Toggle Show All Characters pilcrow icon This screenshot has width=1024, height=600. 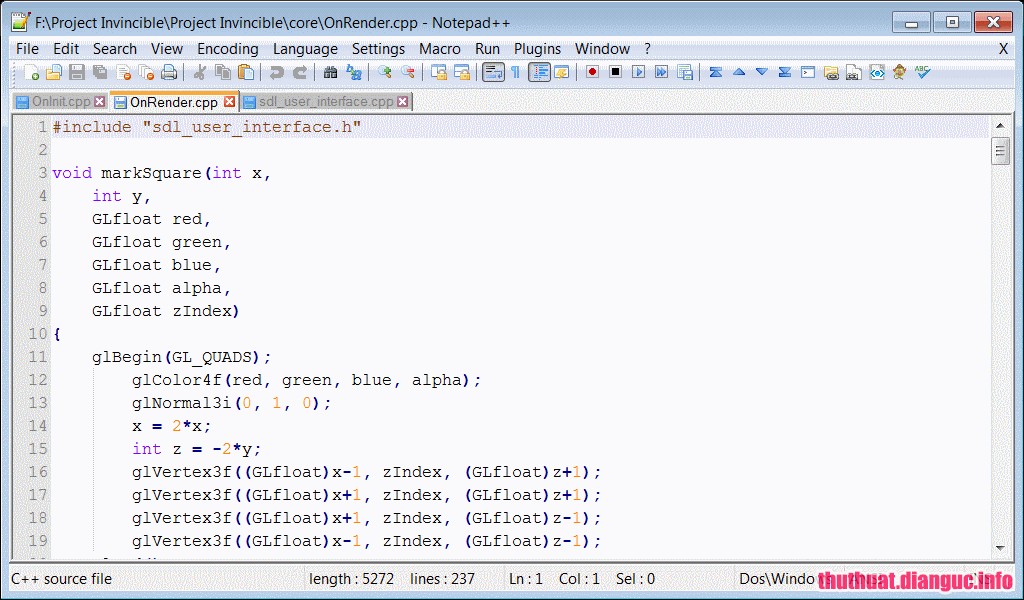pyautogui.click(x=515, y=72)
